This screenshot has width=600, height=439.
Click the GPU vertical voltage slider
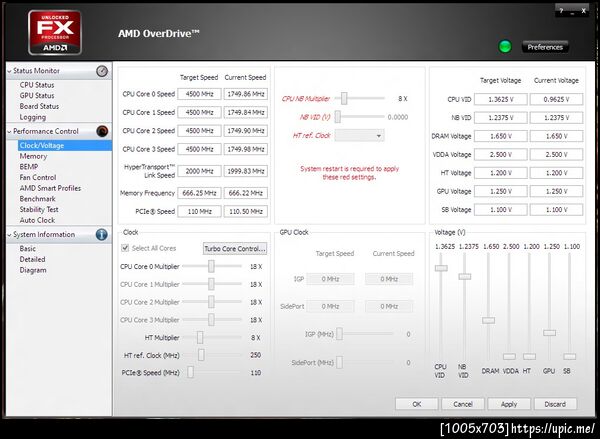click(x=549, y=333)
